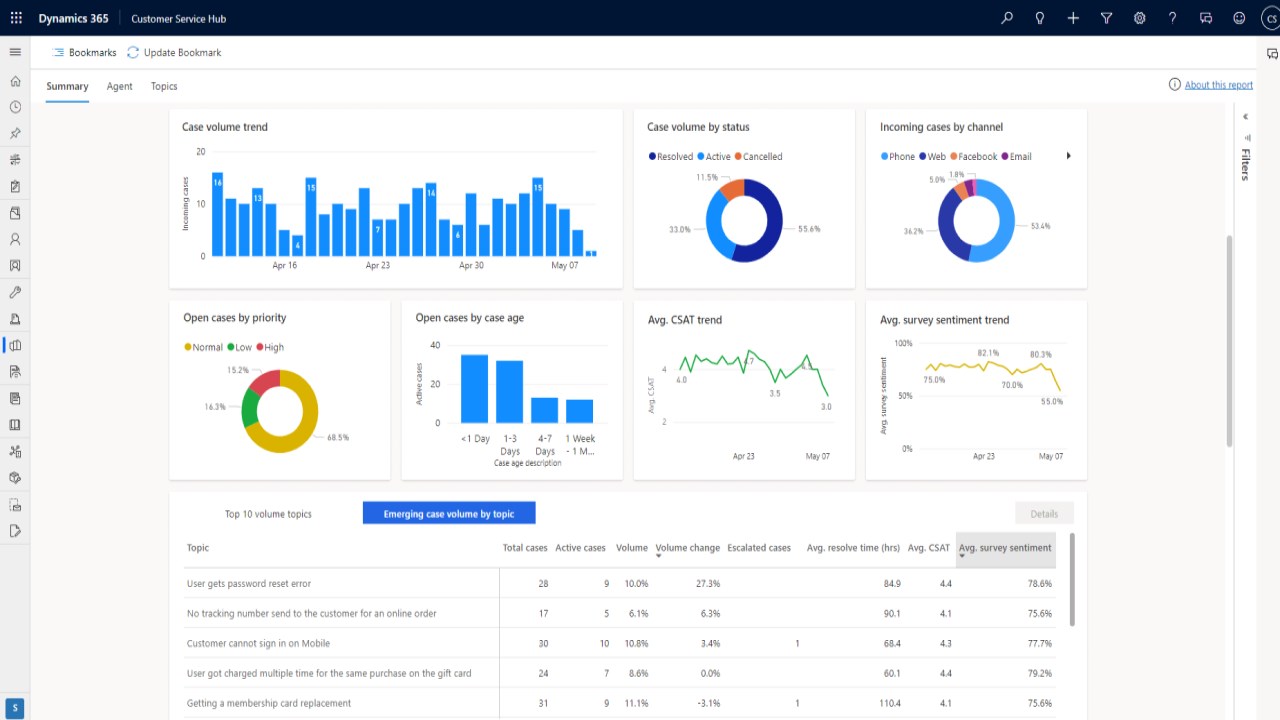The height and width of the screenshot is (720, 1280).
Task: Open advanced find funnel icon
Action: [x=1106, y=18]
